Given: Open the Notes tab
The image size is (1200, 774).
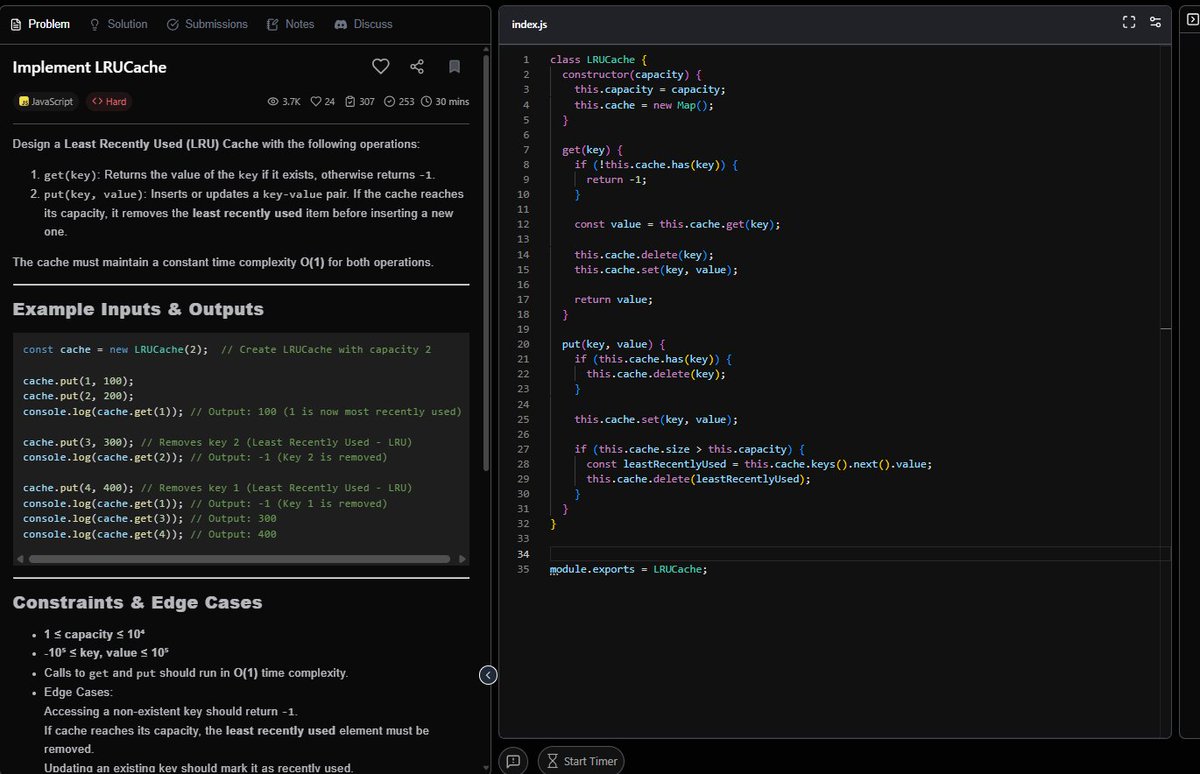Looking at the screenshot, I should (291, 24).
